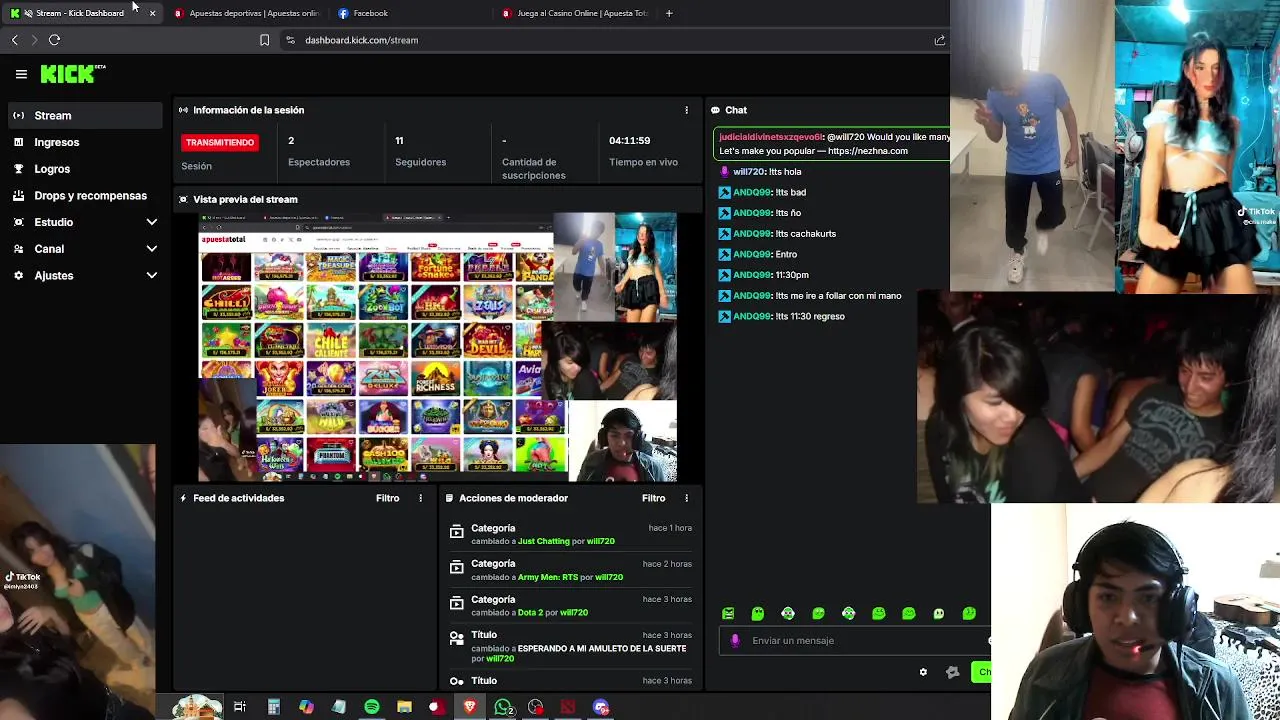Click the 04:11:59 Tiempo en vivo timer
Screen dimensions: 1280x720
643,151
